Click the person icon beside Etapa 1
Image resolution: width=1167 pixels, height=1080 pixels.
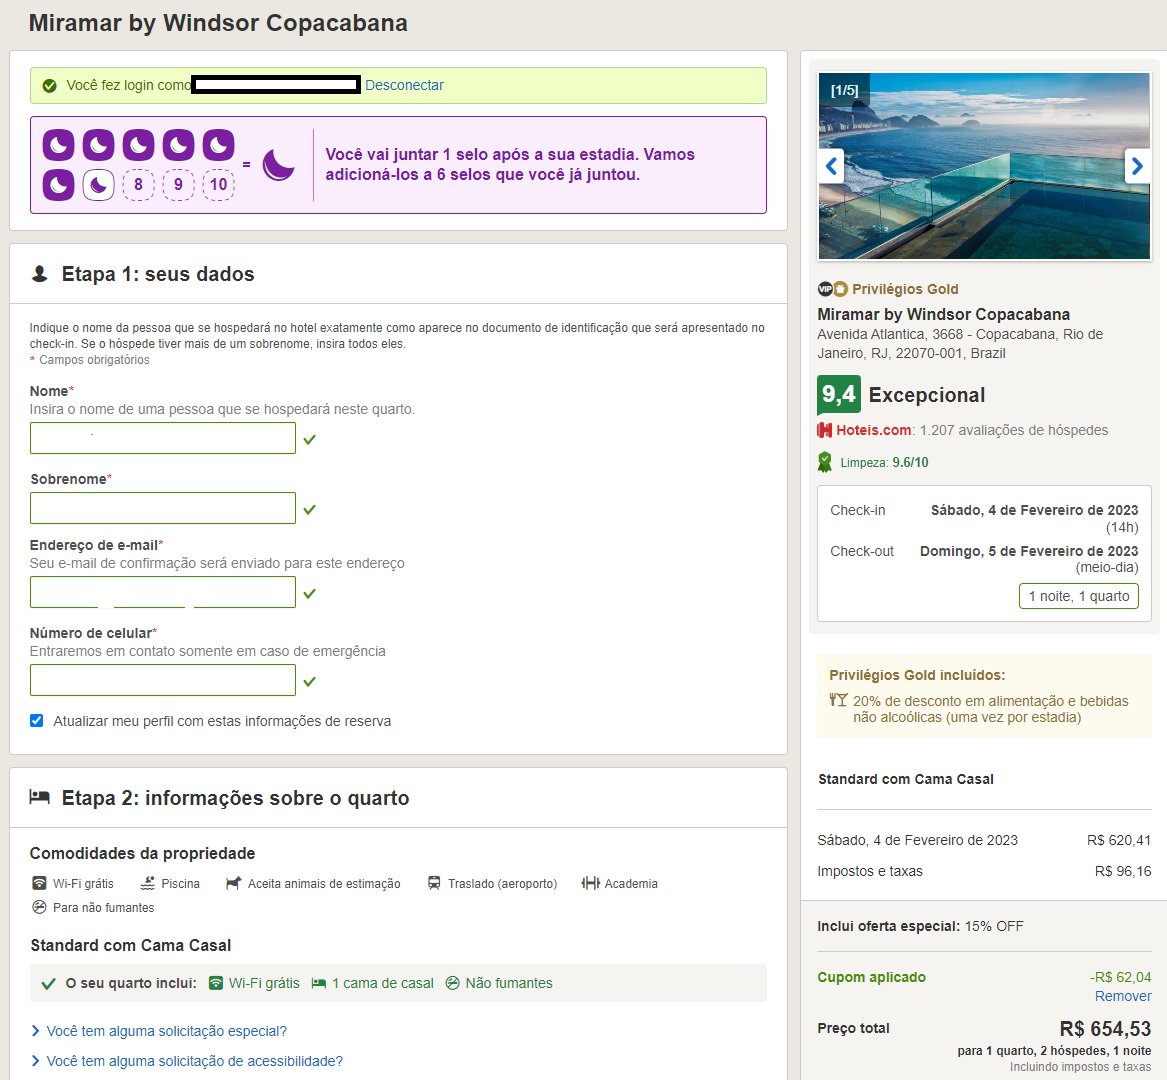[x=39, y=274]
